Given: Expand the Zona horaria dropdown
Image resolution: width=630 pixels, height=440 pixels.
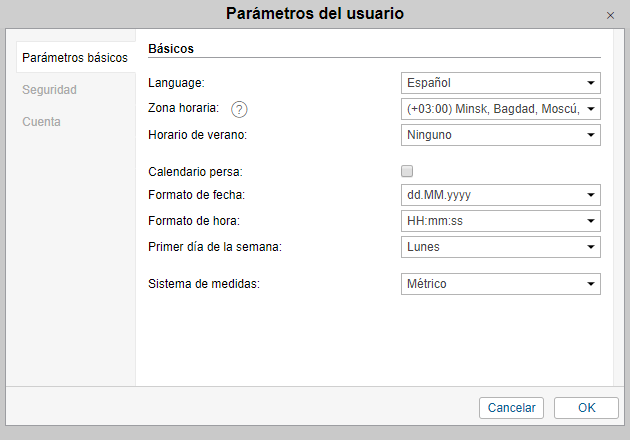Looking at the screenshot, I should click(x=501, y=109).
